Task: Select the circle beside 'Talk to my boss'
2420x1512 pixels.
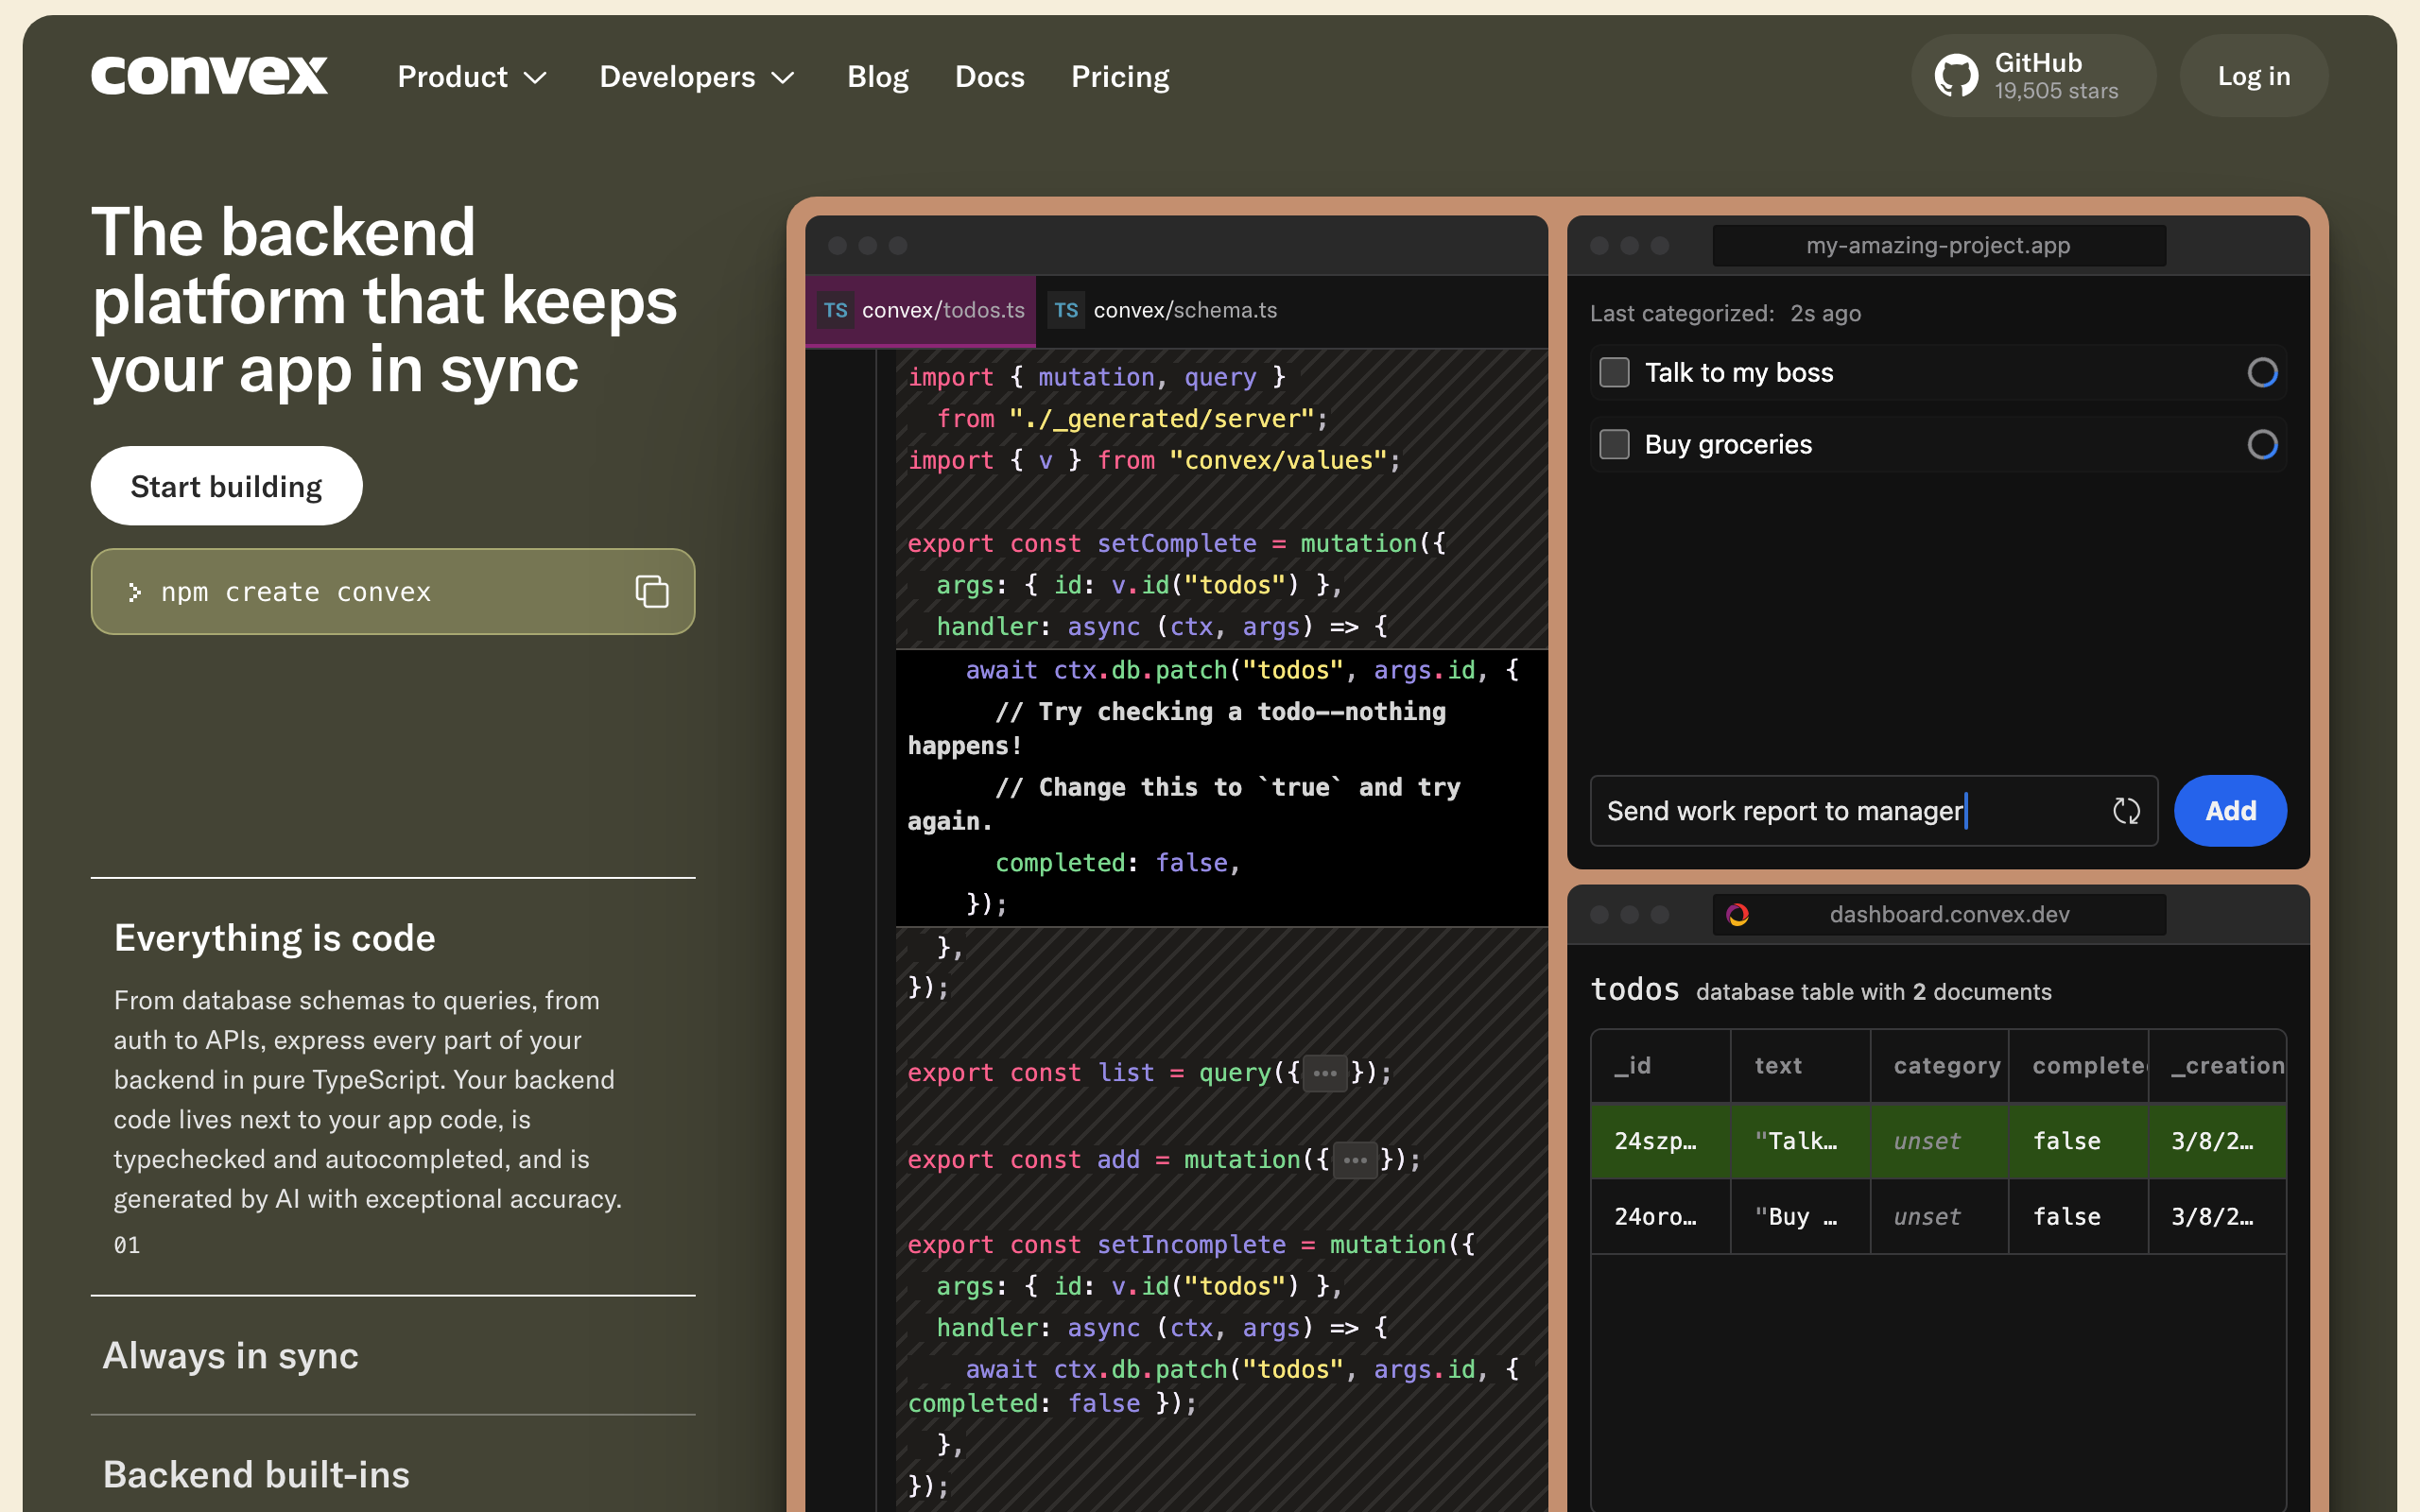Action: tap(2262, 372)
